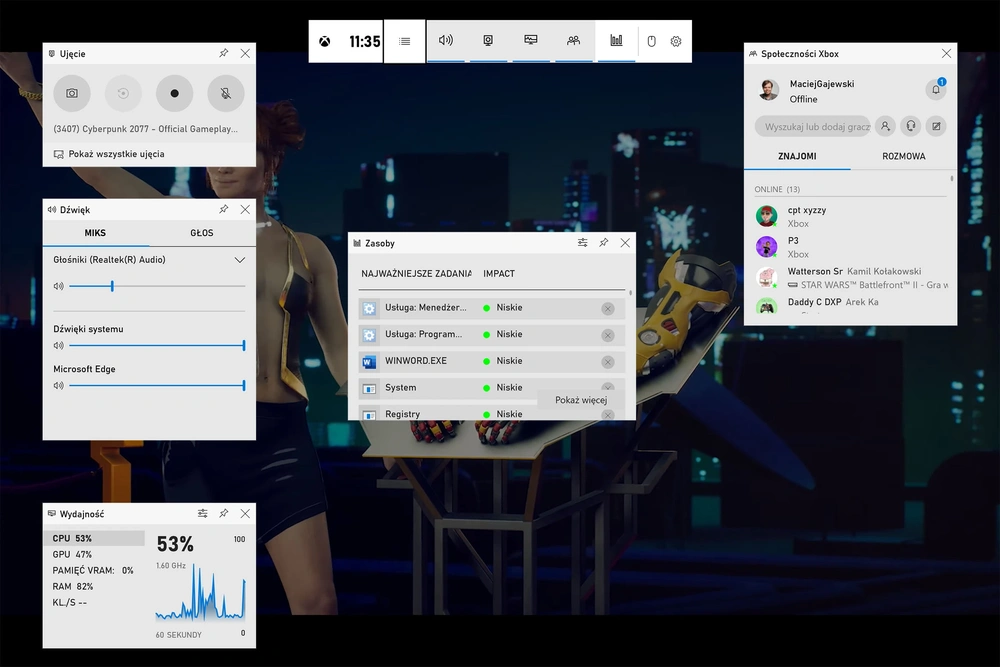The image size is (1000, 667).
Task: Start recording with the record button
Action: coord(174,93)
